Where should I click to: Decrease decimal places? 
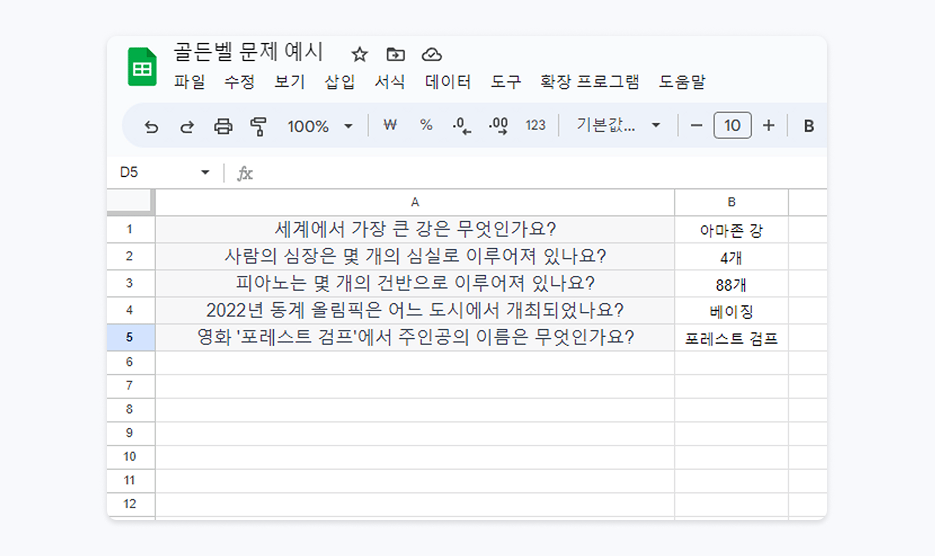pyautogui.click(x=462, y=126)
